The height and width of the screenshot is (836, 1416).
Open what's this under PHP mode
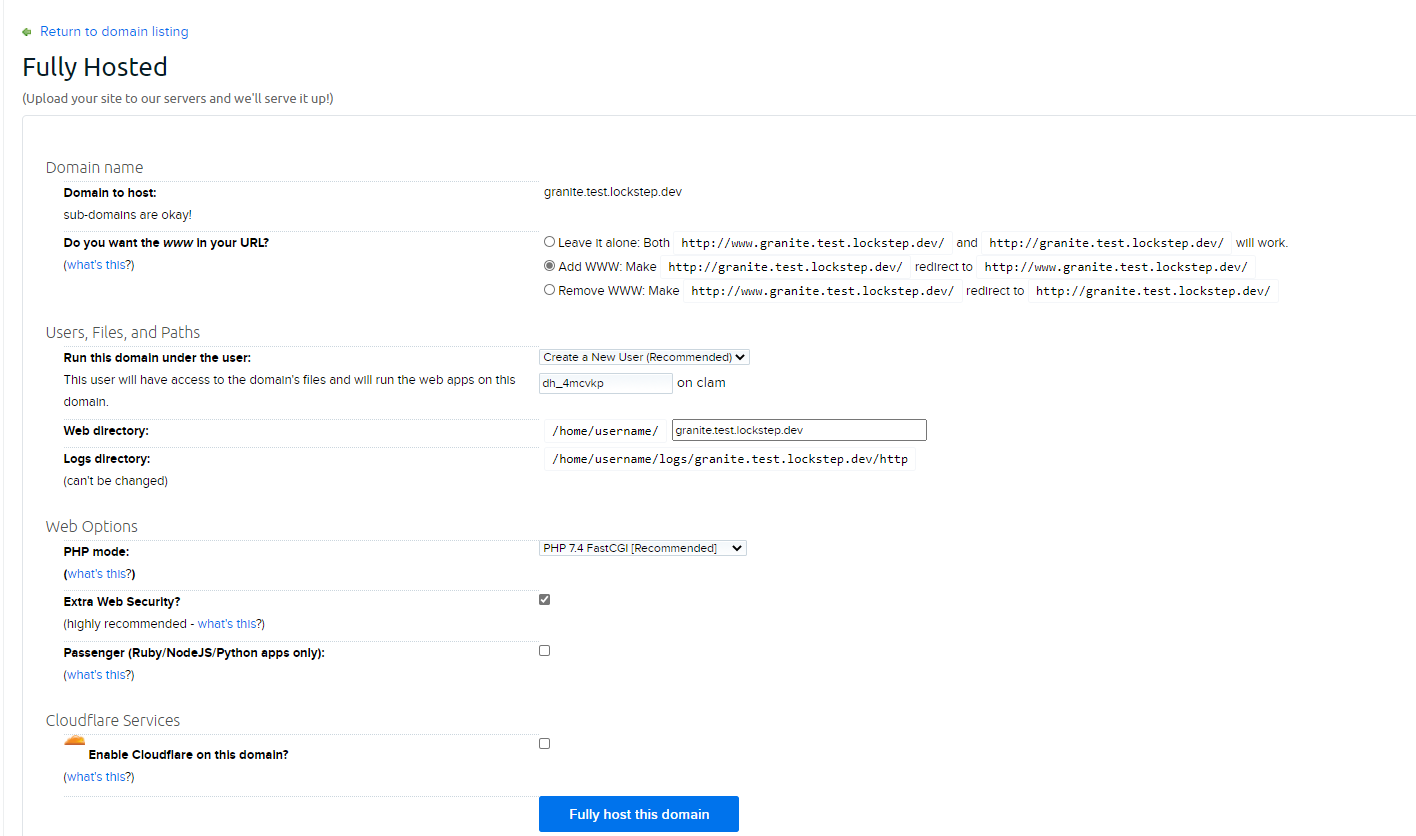click(97, 573)
